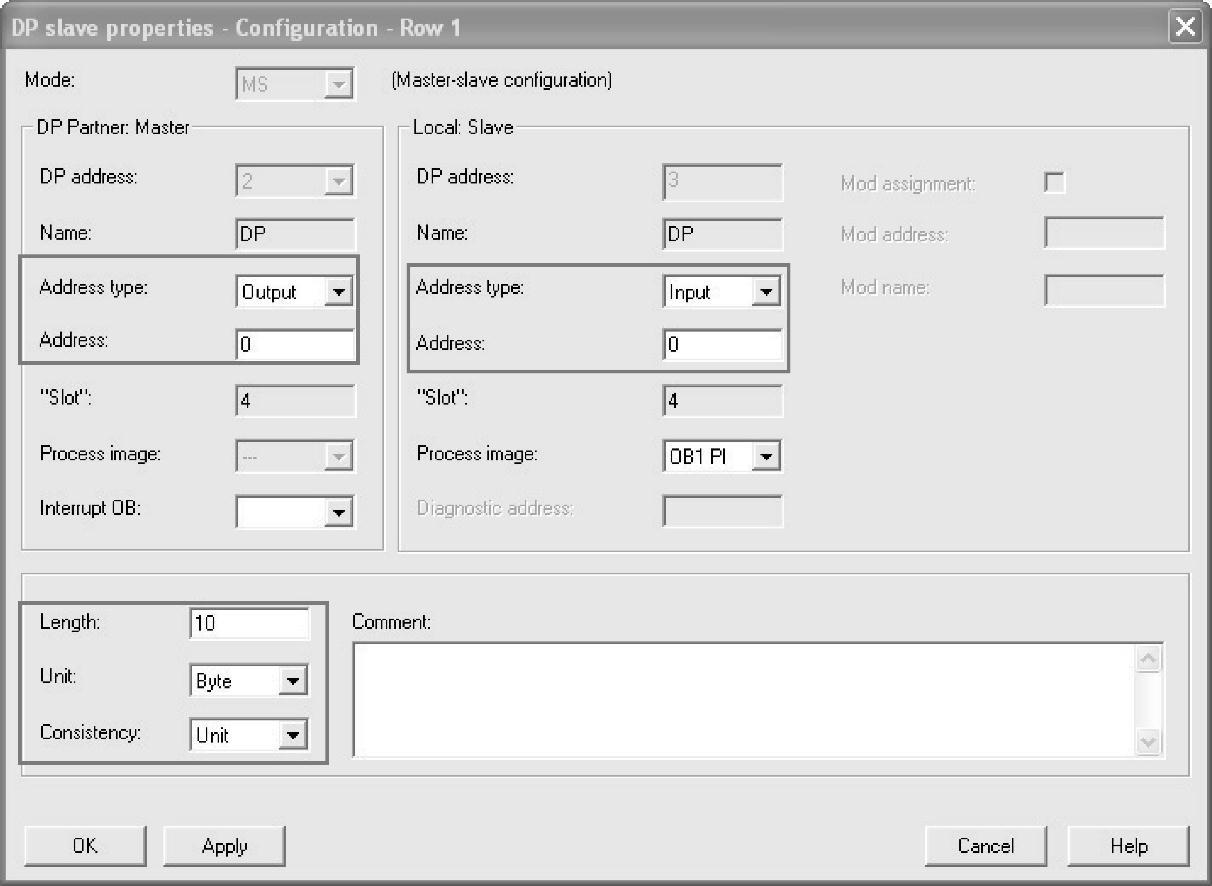Open the Interrupt OB dropdown

click(340, 512)
